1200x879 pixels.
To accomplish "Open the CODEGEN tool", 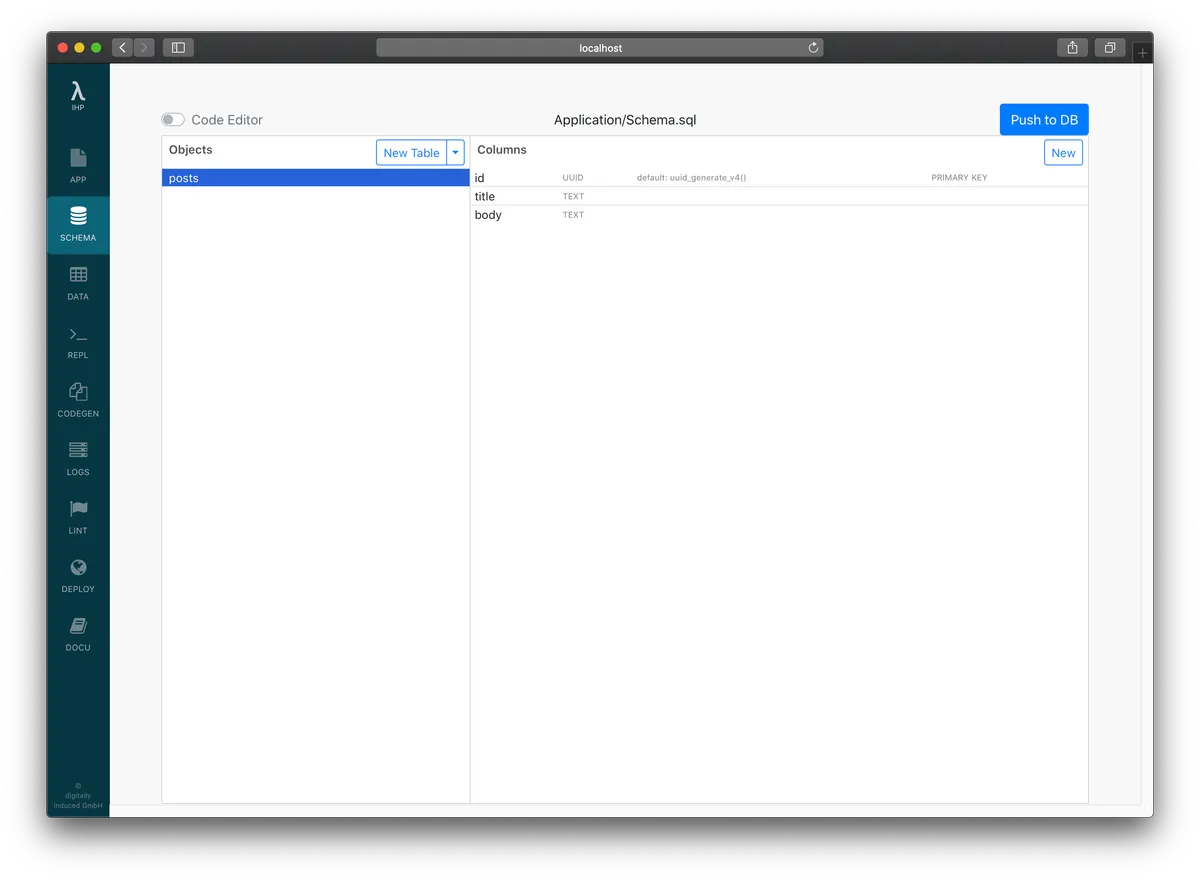I will pos(77,398).
